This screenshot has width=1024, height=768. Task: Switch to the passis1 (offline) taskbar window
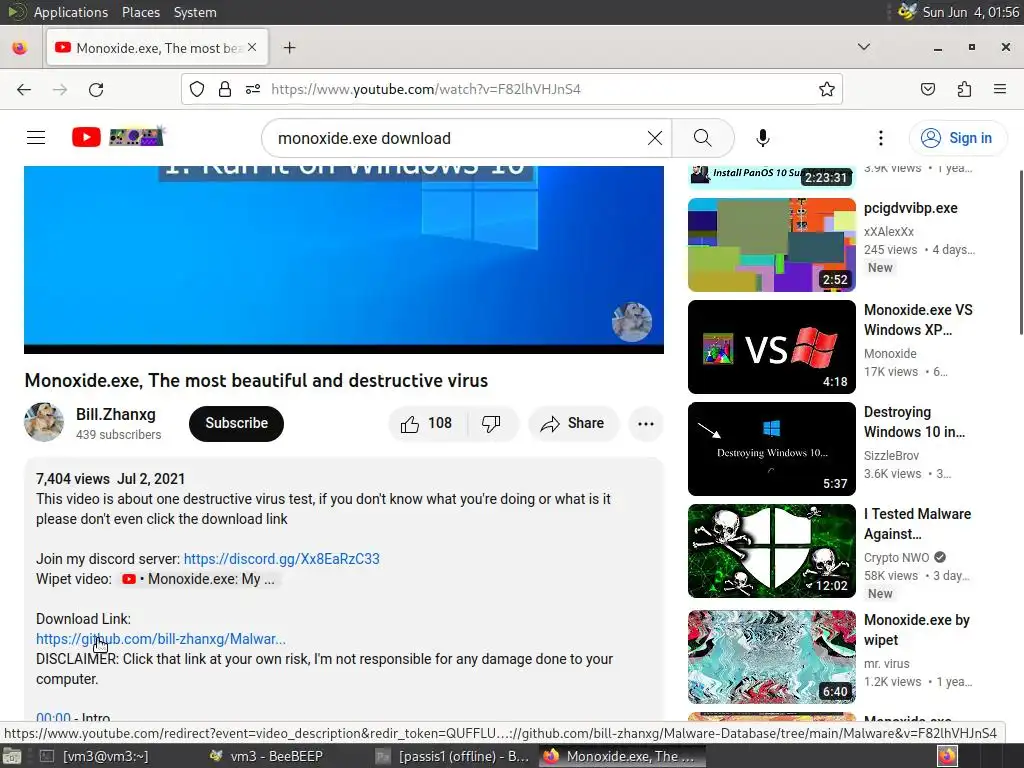point(454,756)
